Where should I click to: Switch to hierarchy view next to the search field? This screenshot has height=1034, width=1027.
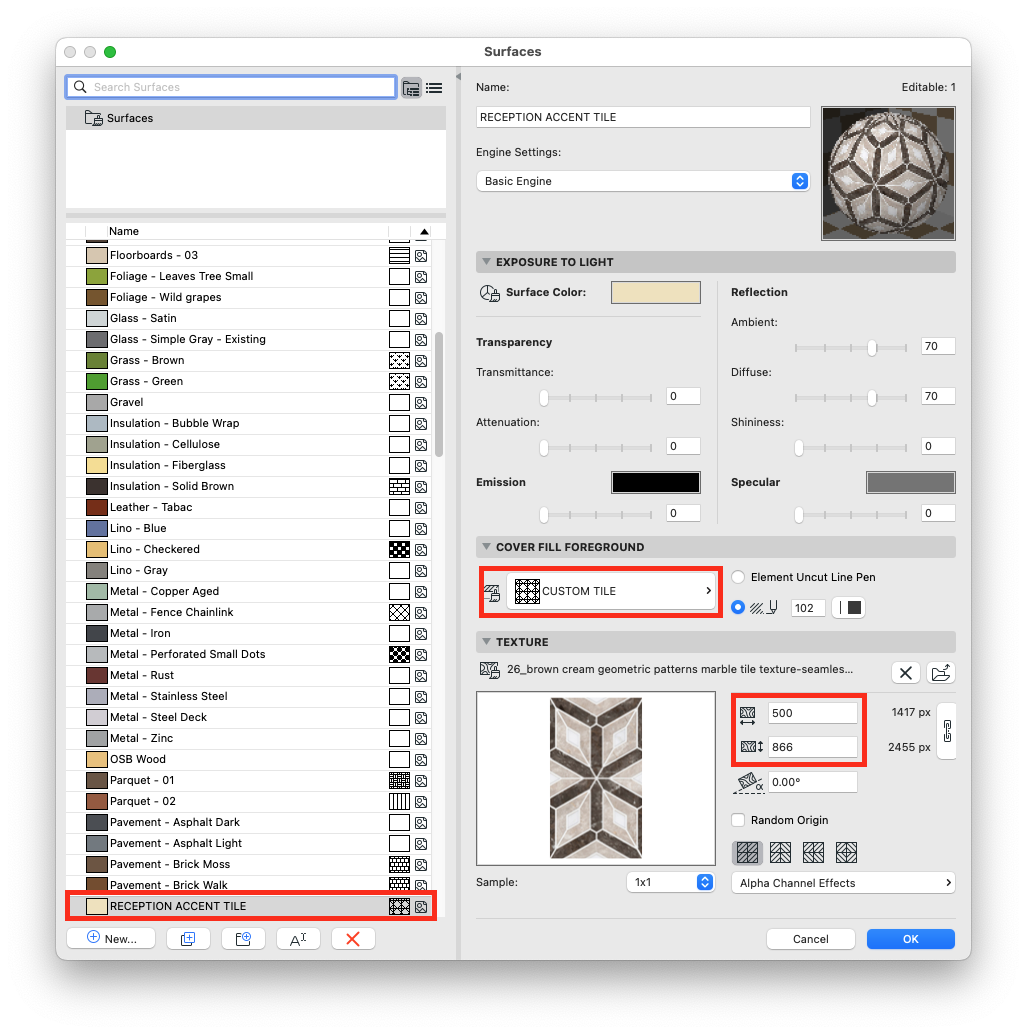[x=411, y=87]
